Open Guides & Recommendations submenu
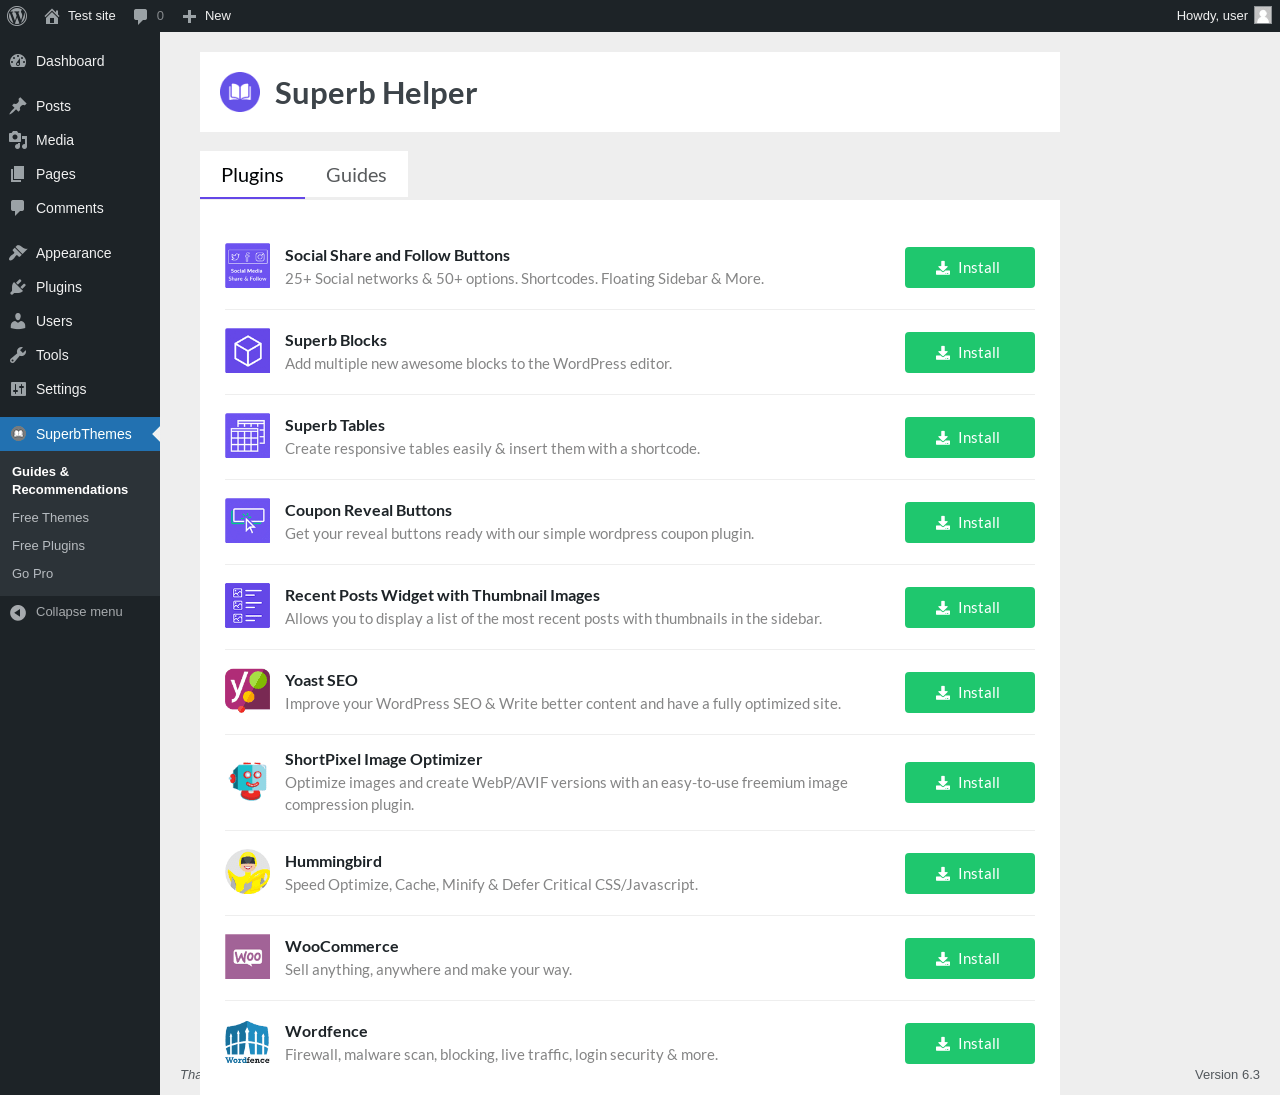The width and height of the screenshot is (1280, 1095). [x=80, y=480]
